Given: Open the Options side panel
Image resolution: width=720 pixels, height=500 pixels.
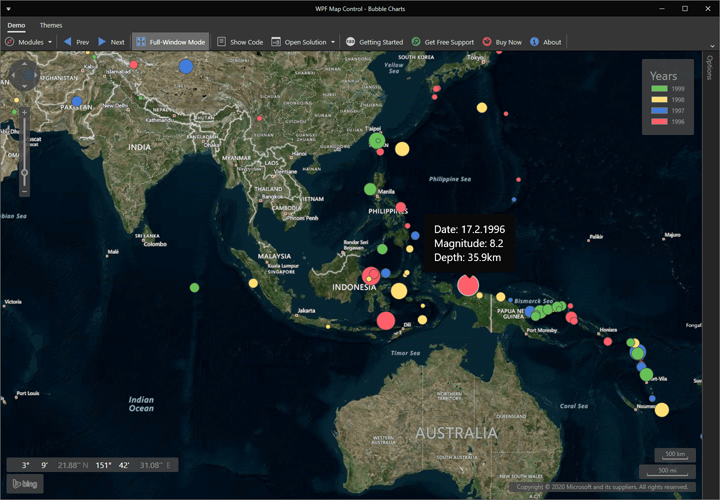Looking at the screenshot, I should click(x=709, y=68).
